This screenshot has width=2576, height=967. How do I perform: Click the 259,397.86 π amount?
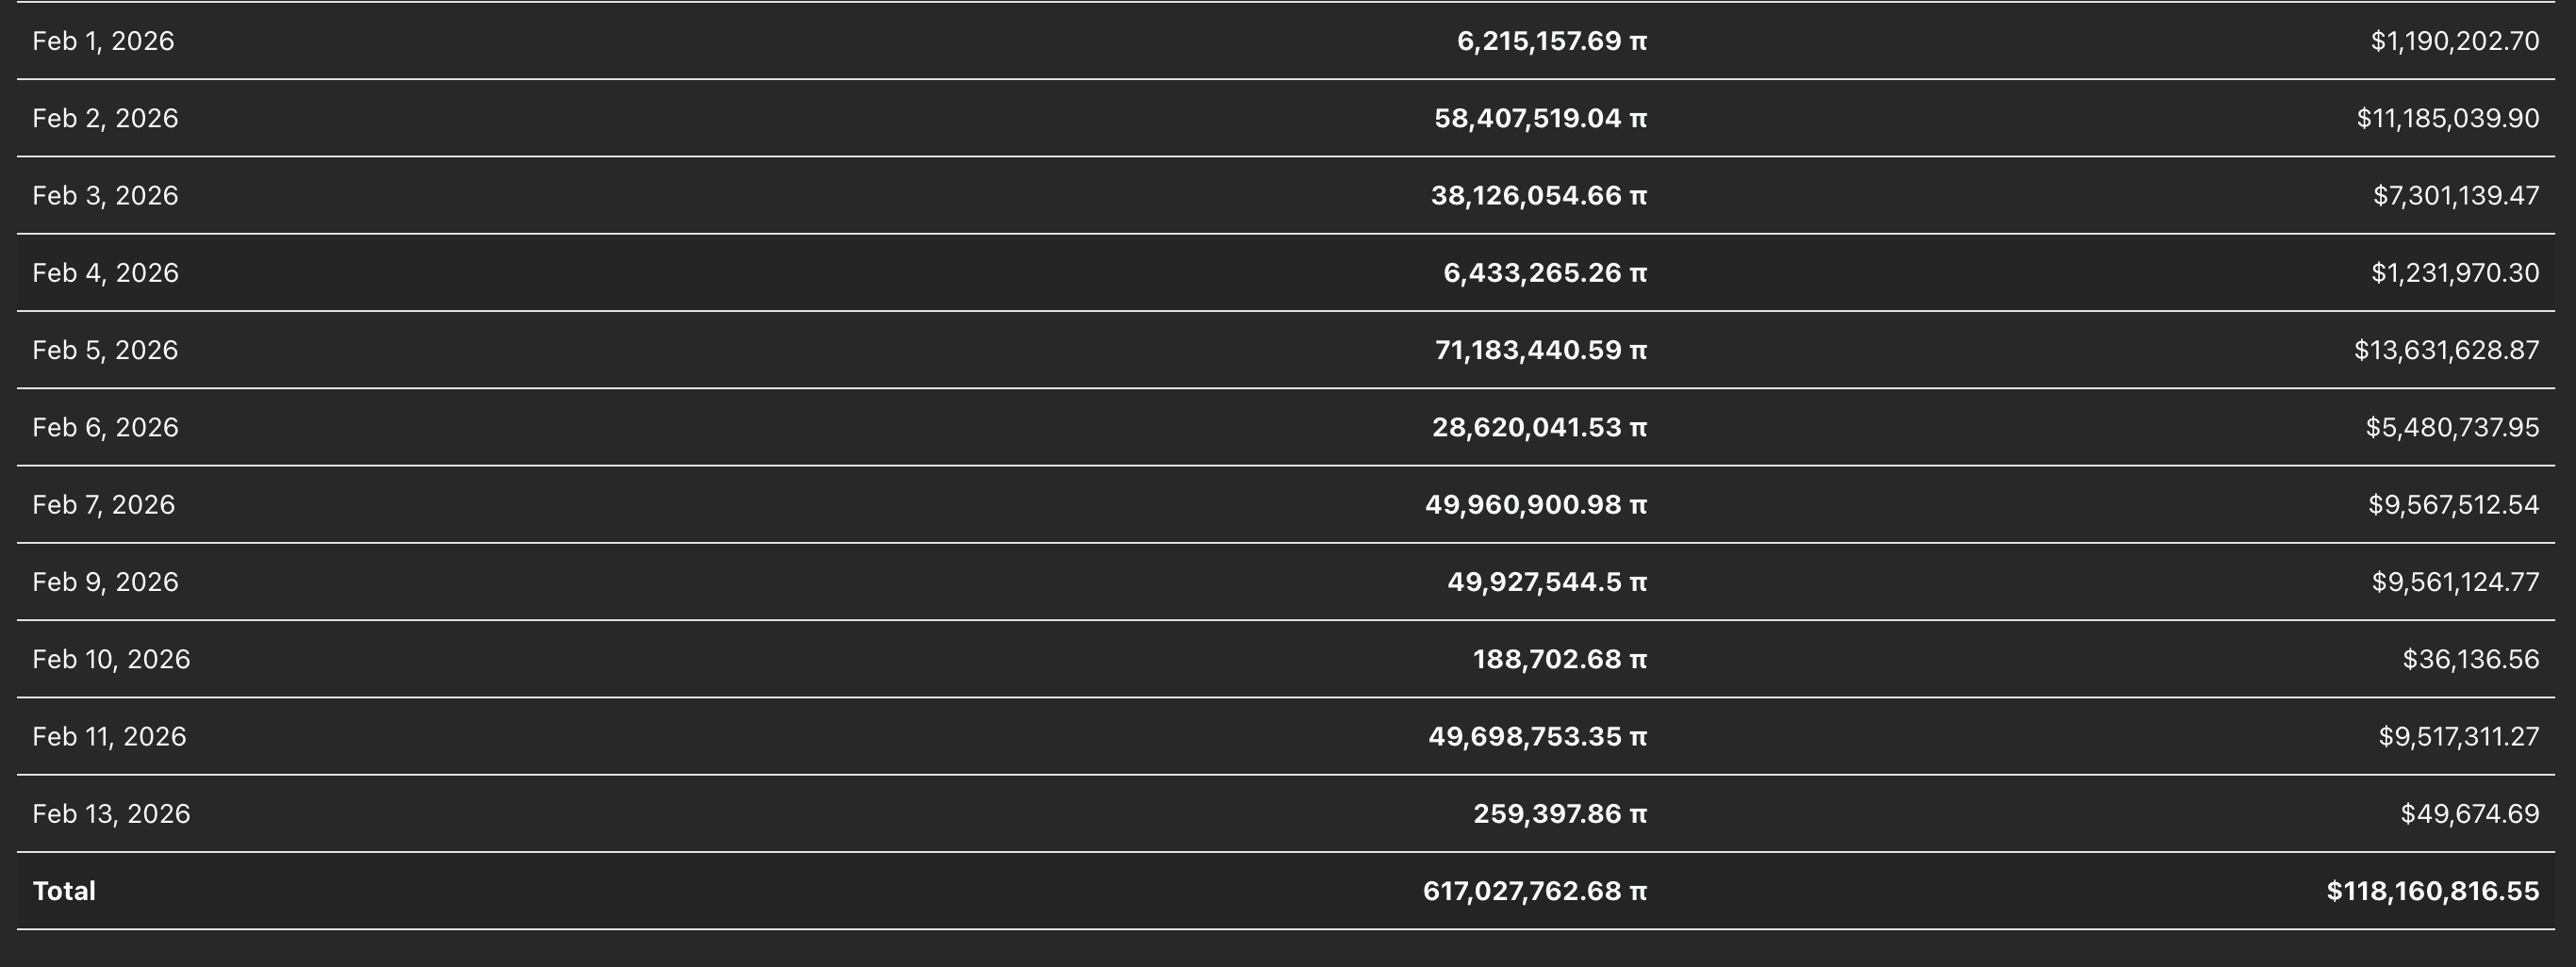pyautogui.click(x=1559, y=813)
